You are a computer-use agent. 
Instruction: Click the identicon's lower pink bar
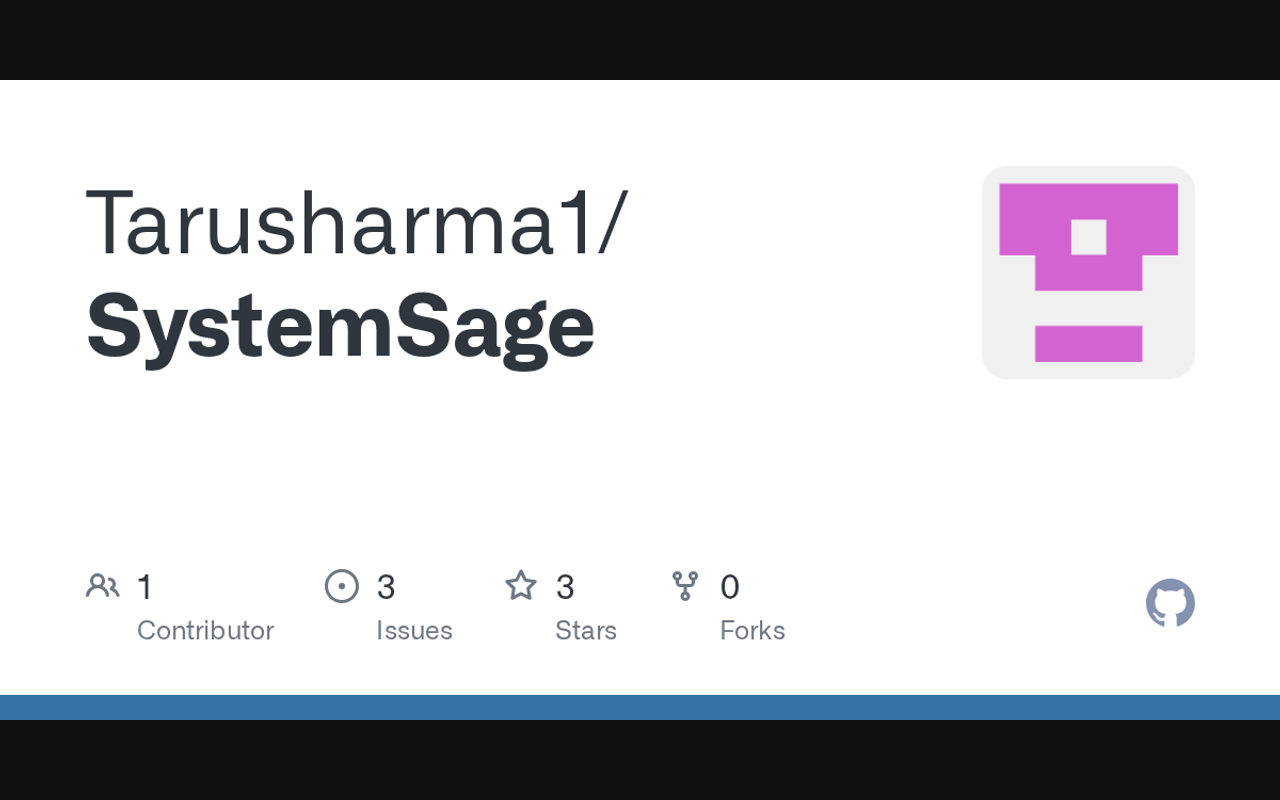(x=1088, y=343)
